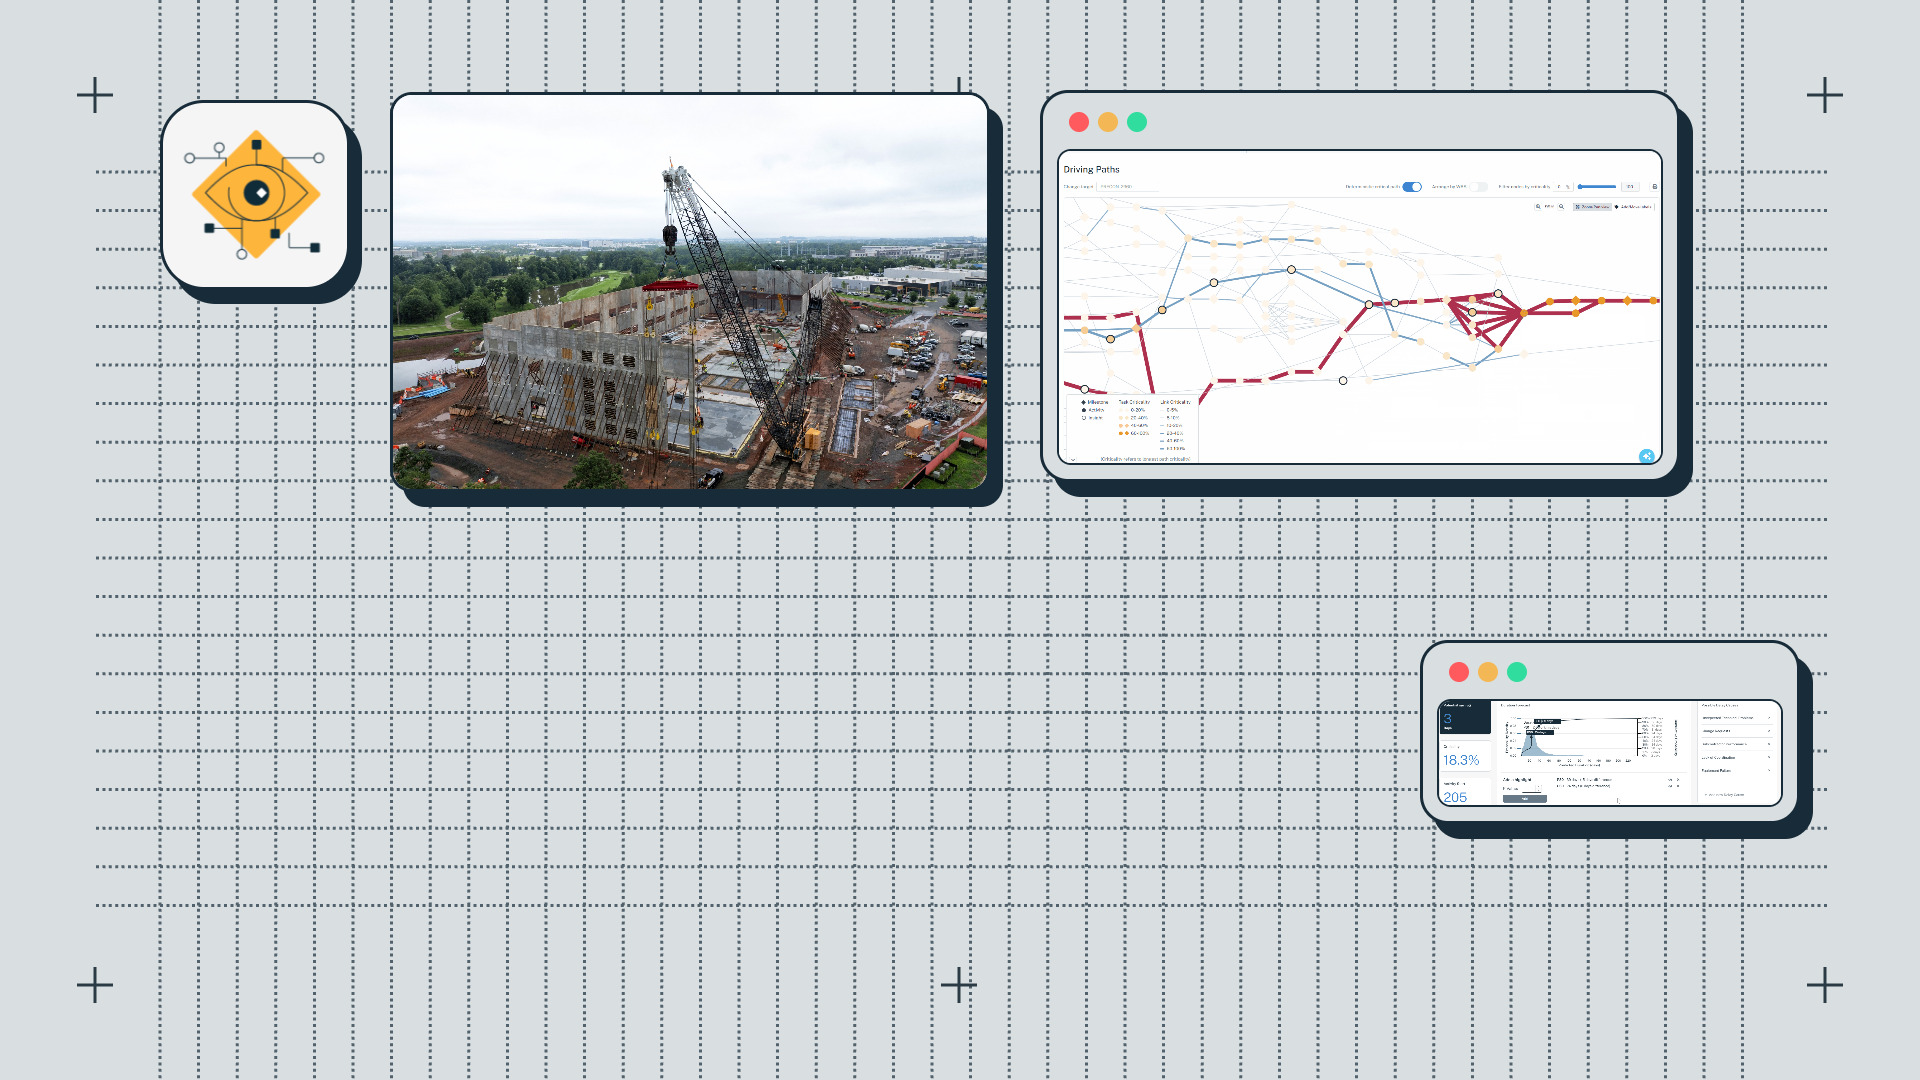
Task: Click the 18.3% metric card
Action: tap(1465, 755)
